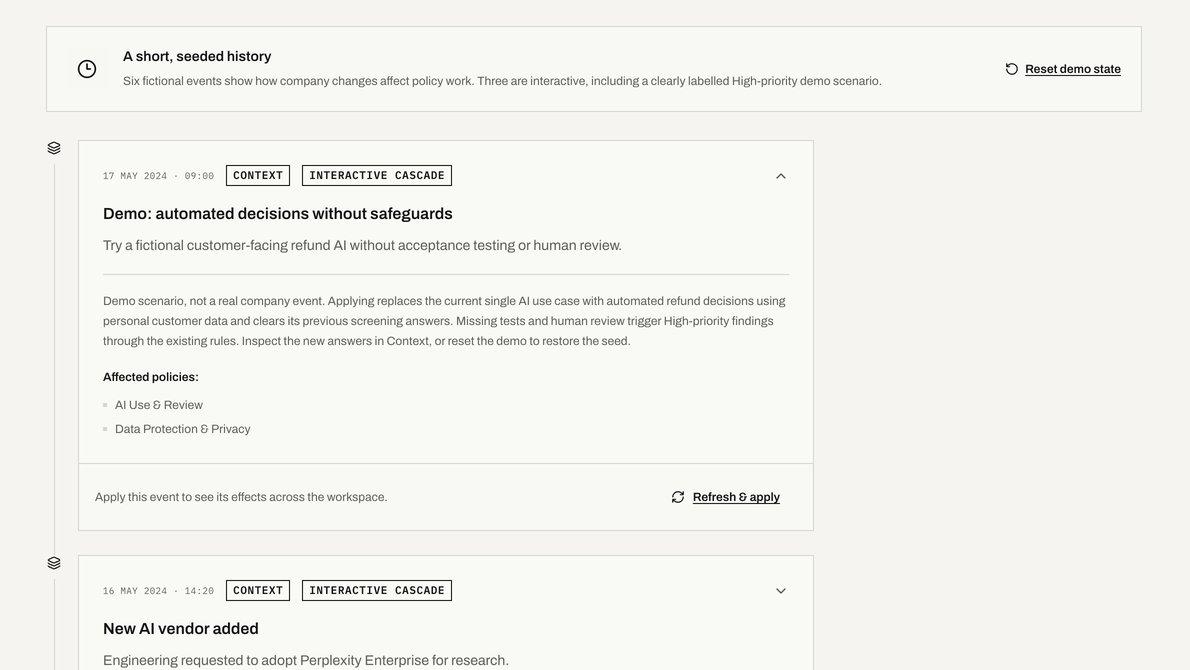Collapse the automated decisions demo event card
1190x670 pixels.
pos(781,176)
